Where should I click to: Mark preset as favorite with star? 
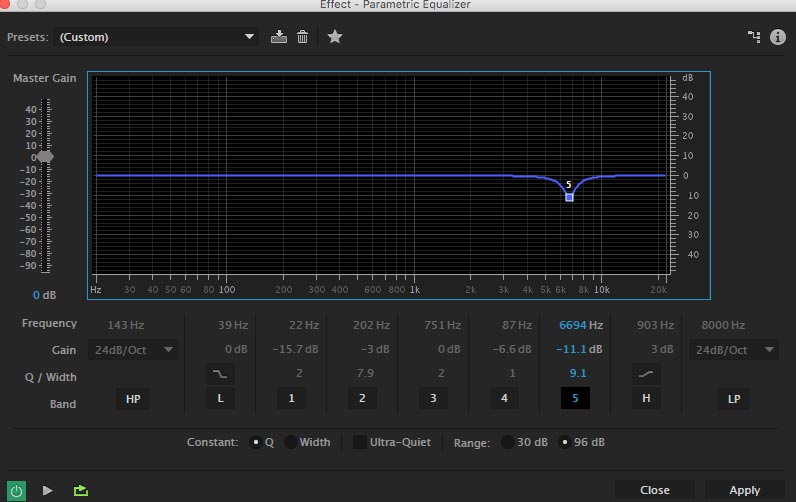(x=335, y=37)
